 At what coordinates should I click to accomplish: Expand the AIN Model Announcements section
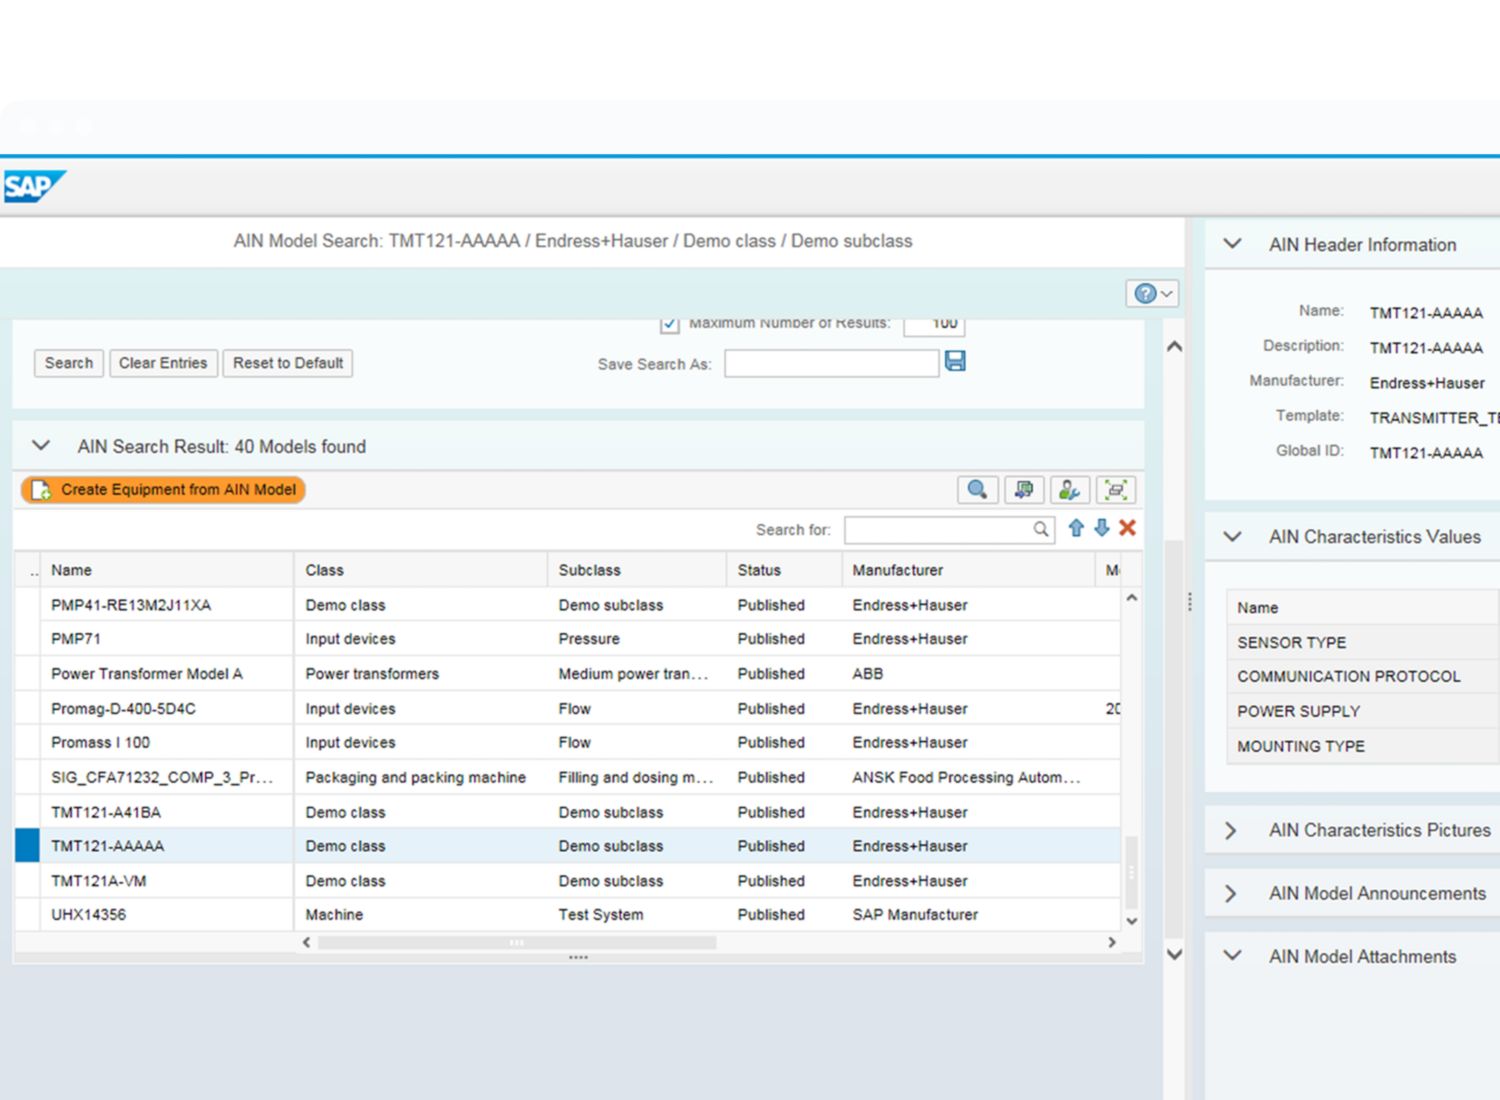point(1231,894)
